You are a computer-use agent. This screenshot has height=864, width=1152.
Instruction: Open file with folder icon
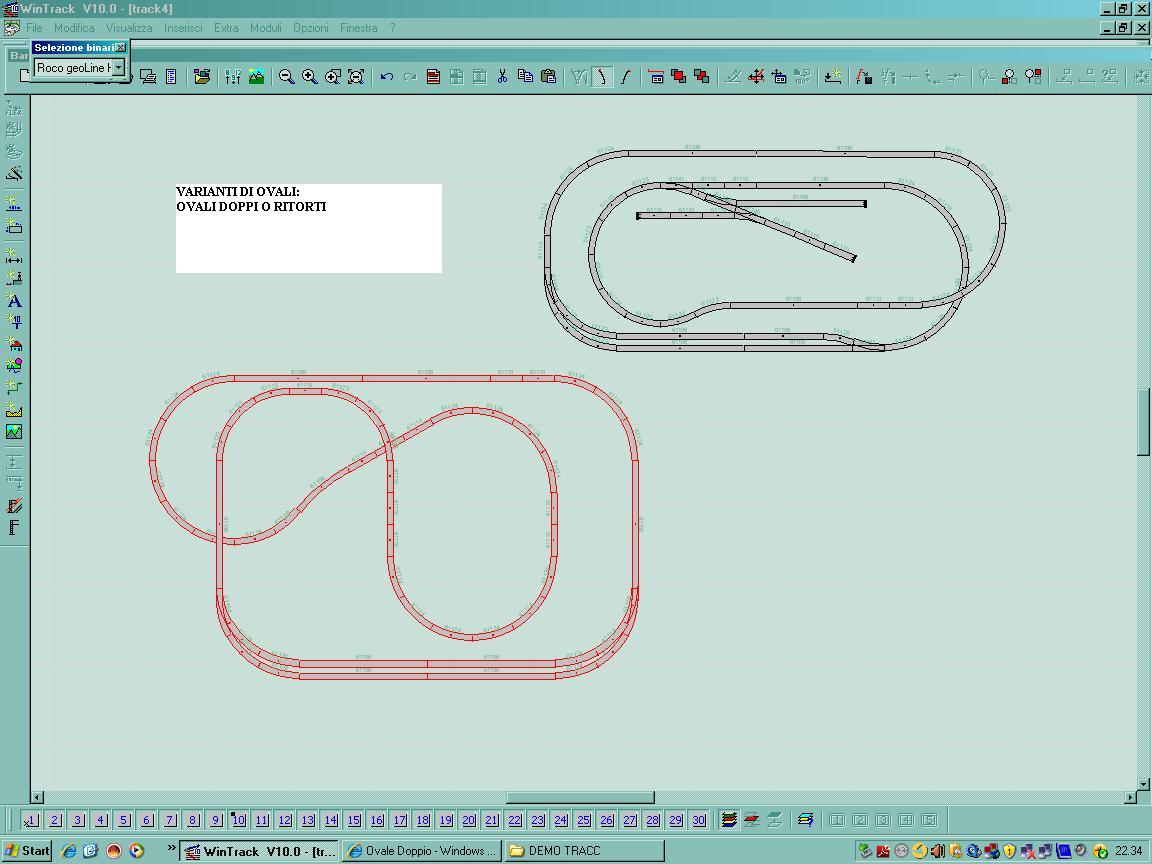coord(202,76)
